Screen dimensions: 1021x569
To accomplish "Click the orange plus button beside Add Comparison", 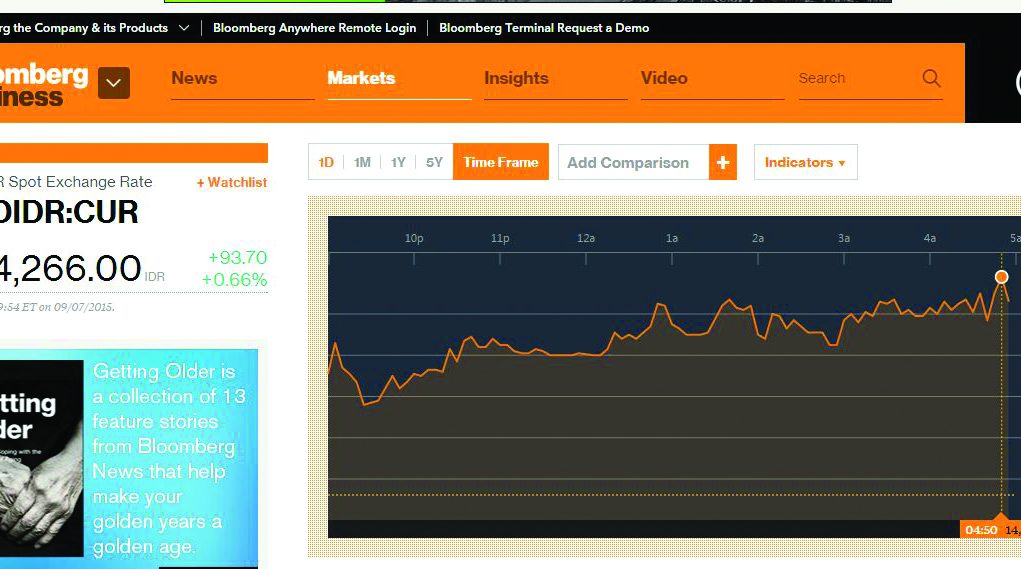I will (723, 162).
